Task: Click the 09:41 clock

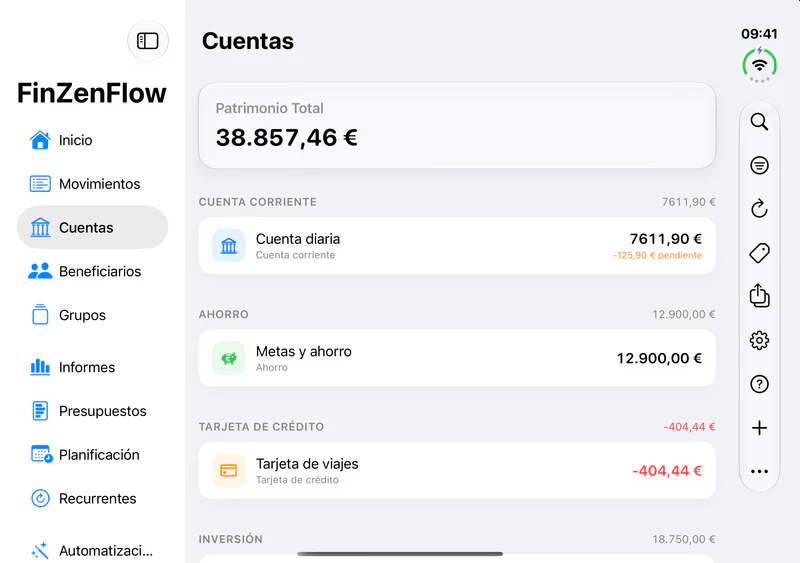Action: click(x=759, y=34)
